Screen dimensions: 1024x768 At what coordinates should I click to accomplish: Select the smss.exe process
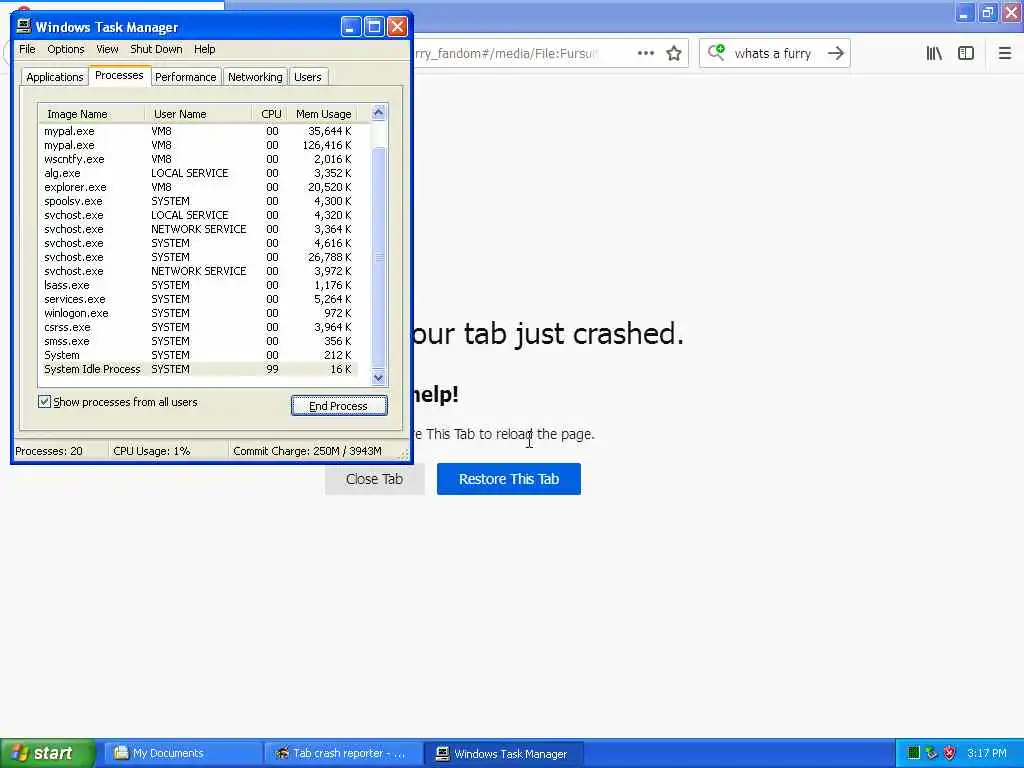(x=198, y=342)
